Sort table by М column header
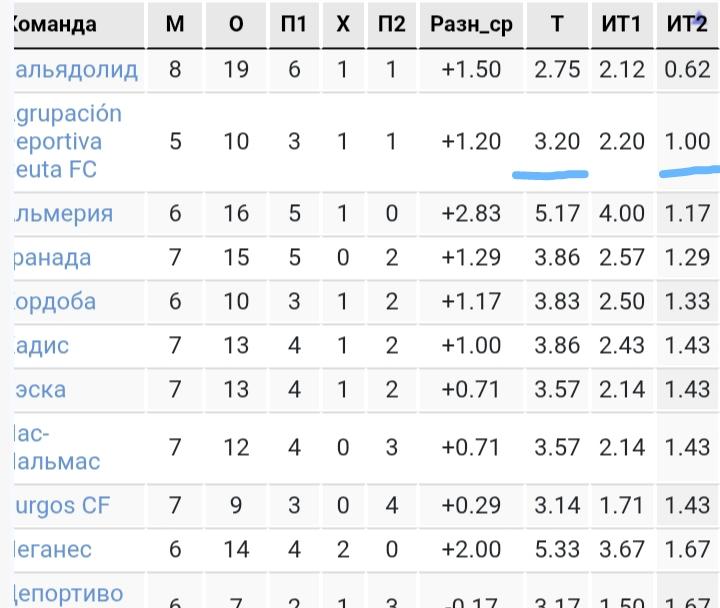 click(175, 24)
